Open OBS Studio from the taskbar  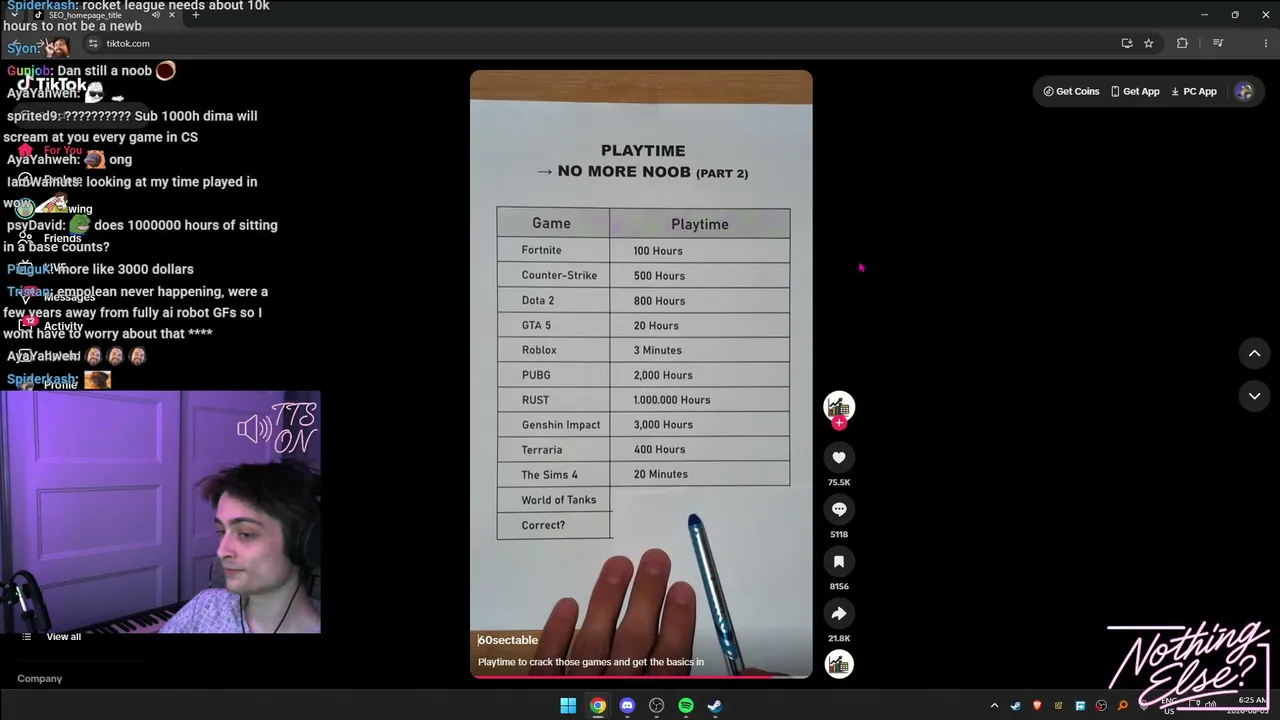click(656, 706)
